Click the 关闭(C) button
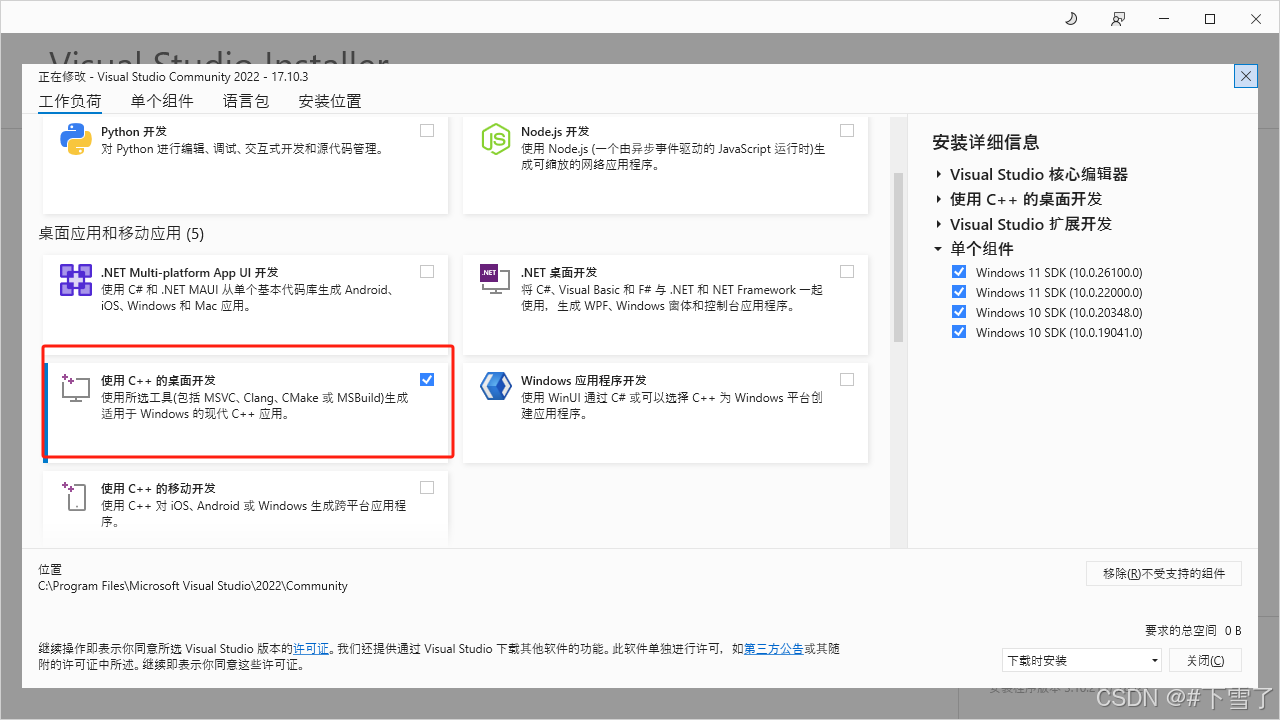Viewport: 1280px width, 720px height. click(x=1205, y=660)
